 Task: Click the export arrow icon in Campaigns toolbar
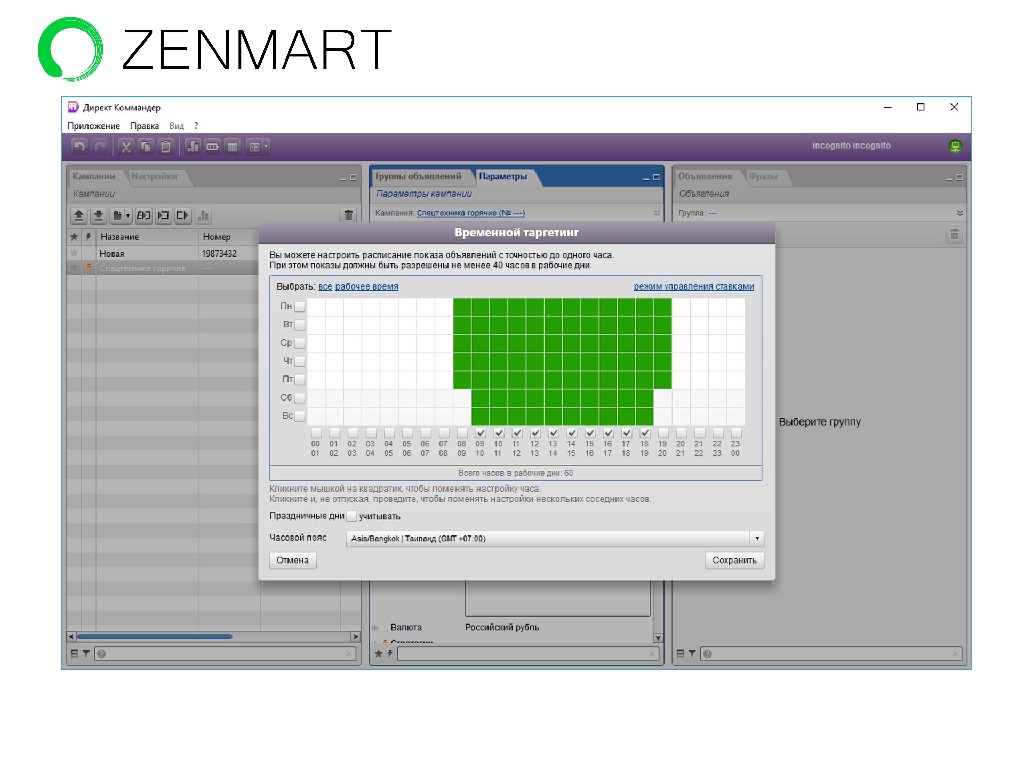(183, 216)
